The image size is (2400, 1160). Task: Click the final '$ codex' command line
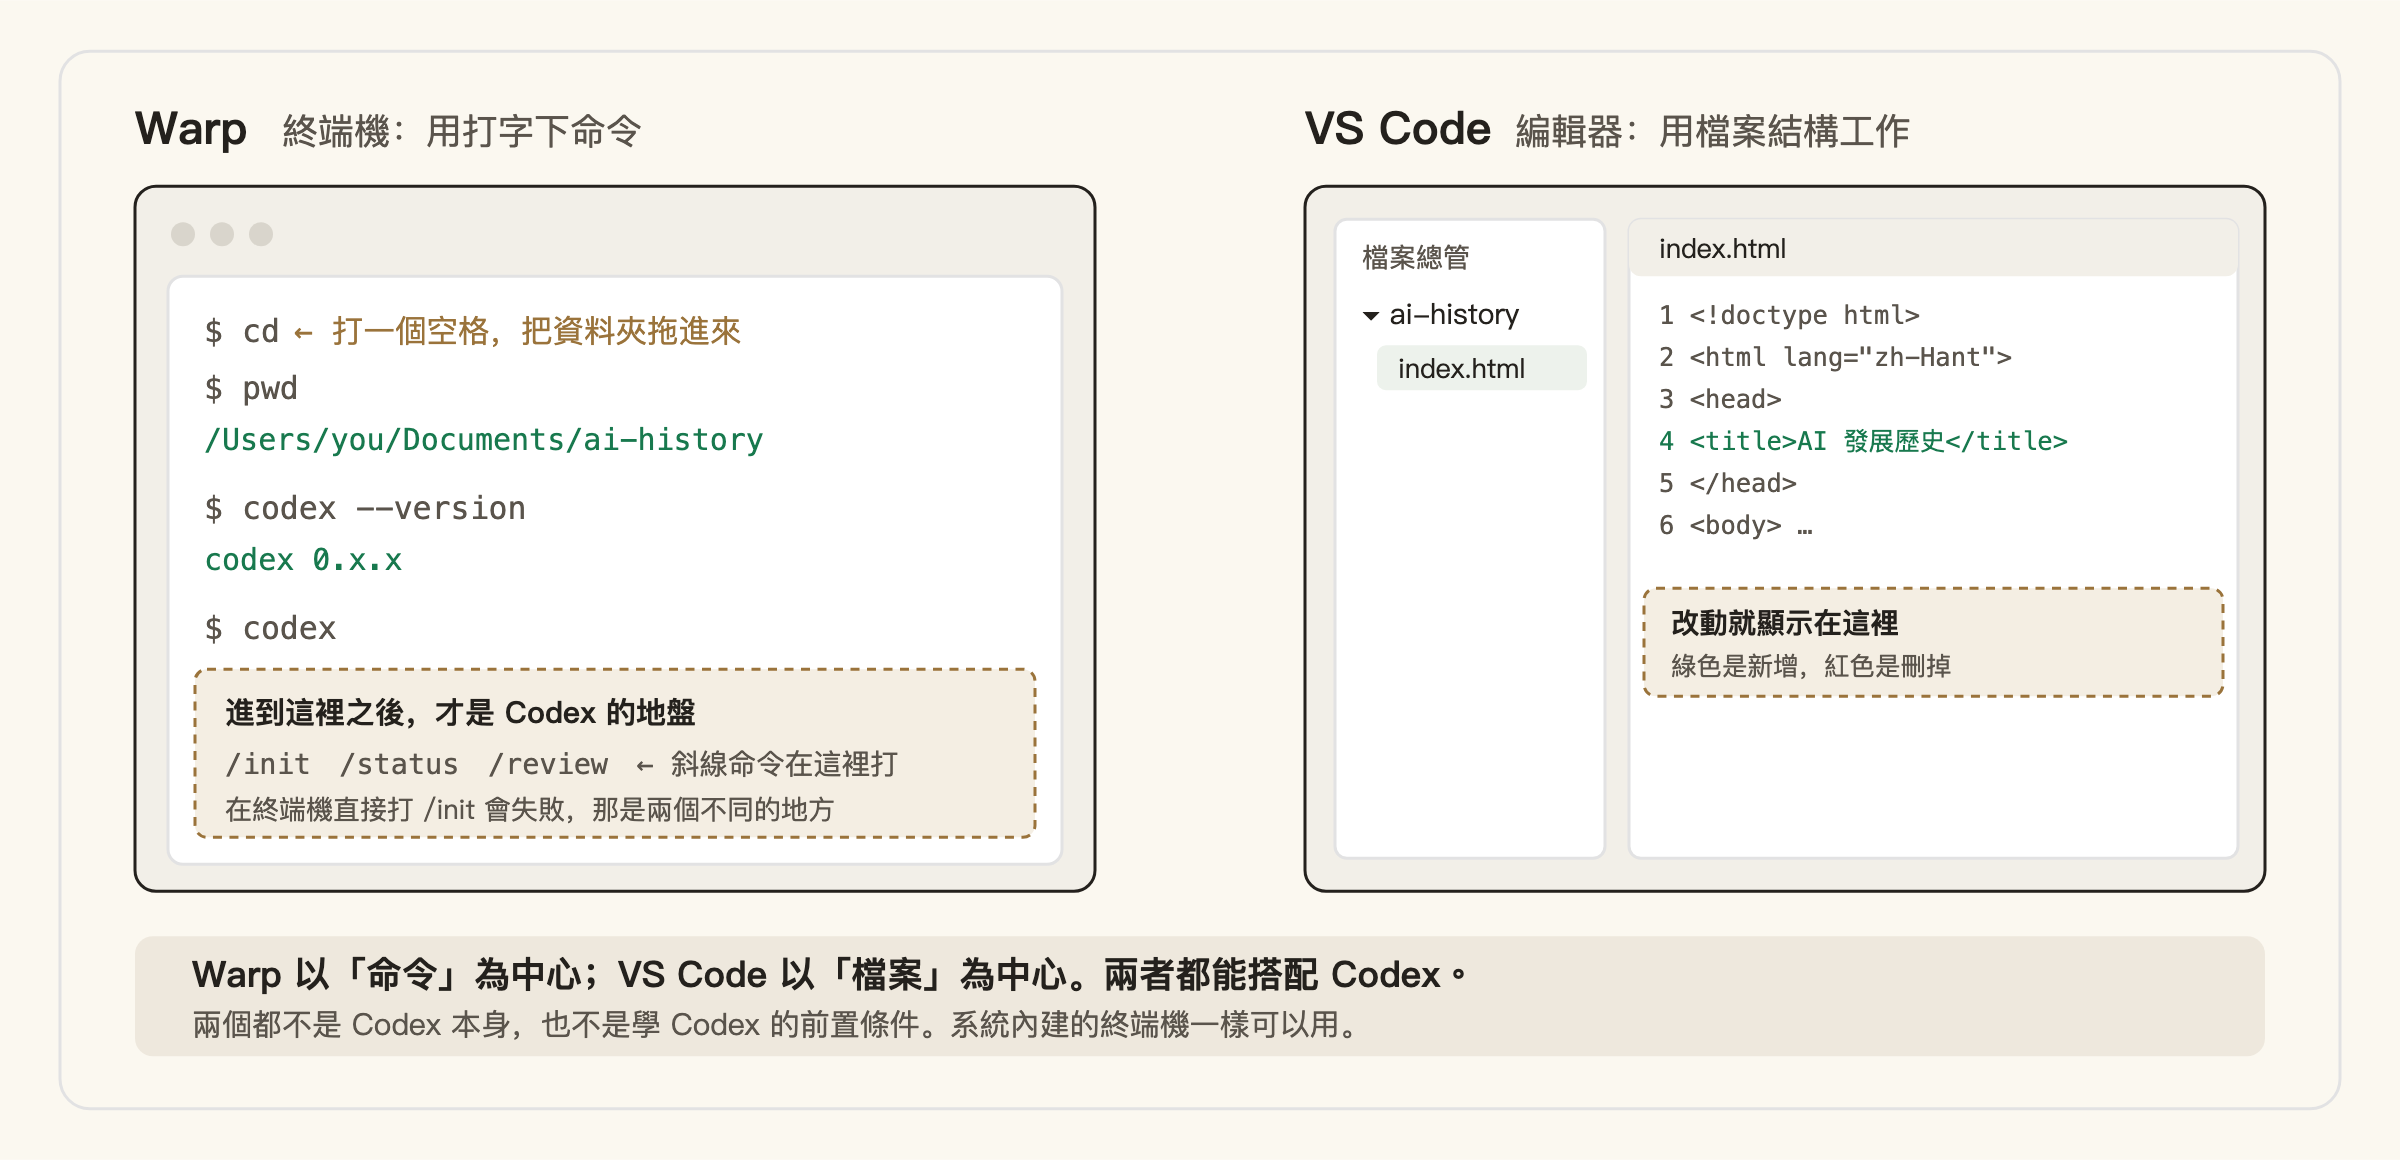(x=270, y=628)
